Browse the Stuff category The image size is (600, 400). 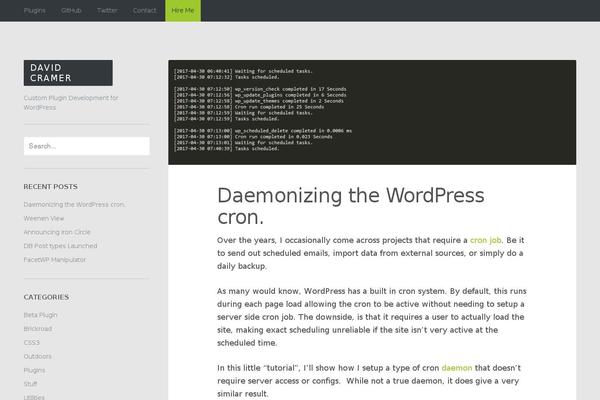point(31,384)
